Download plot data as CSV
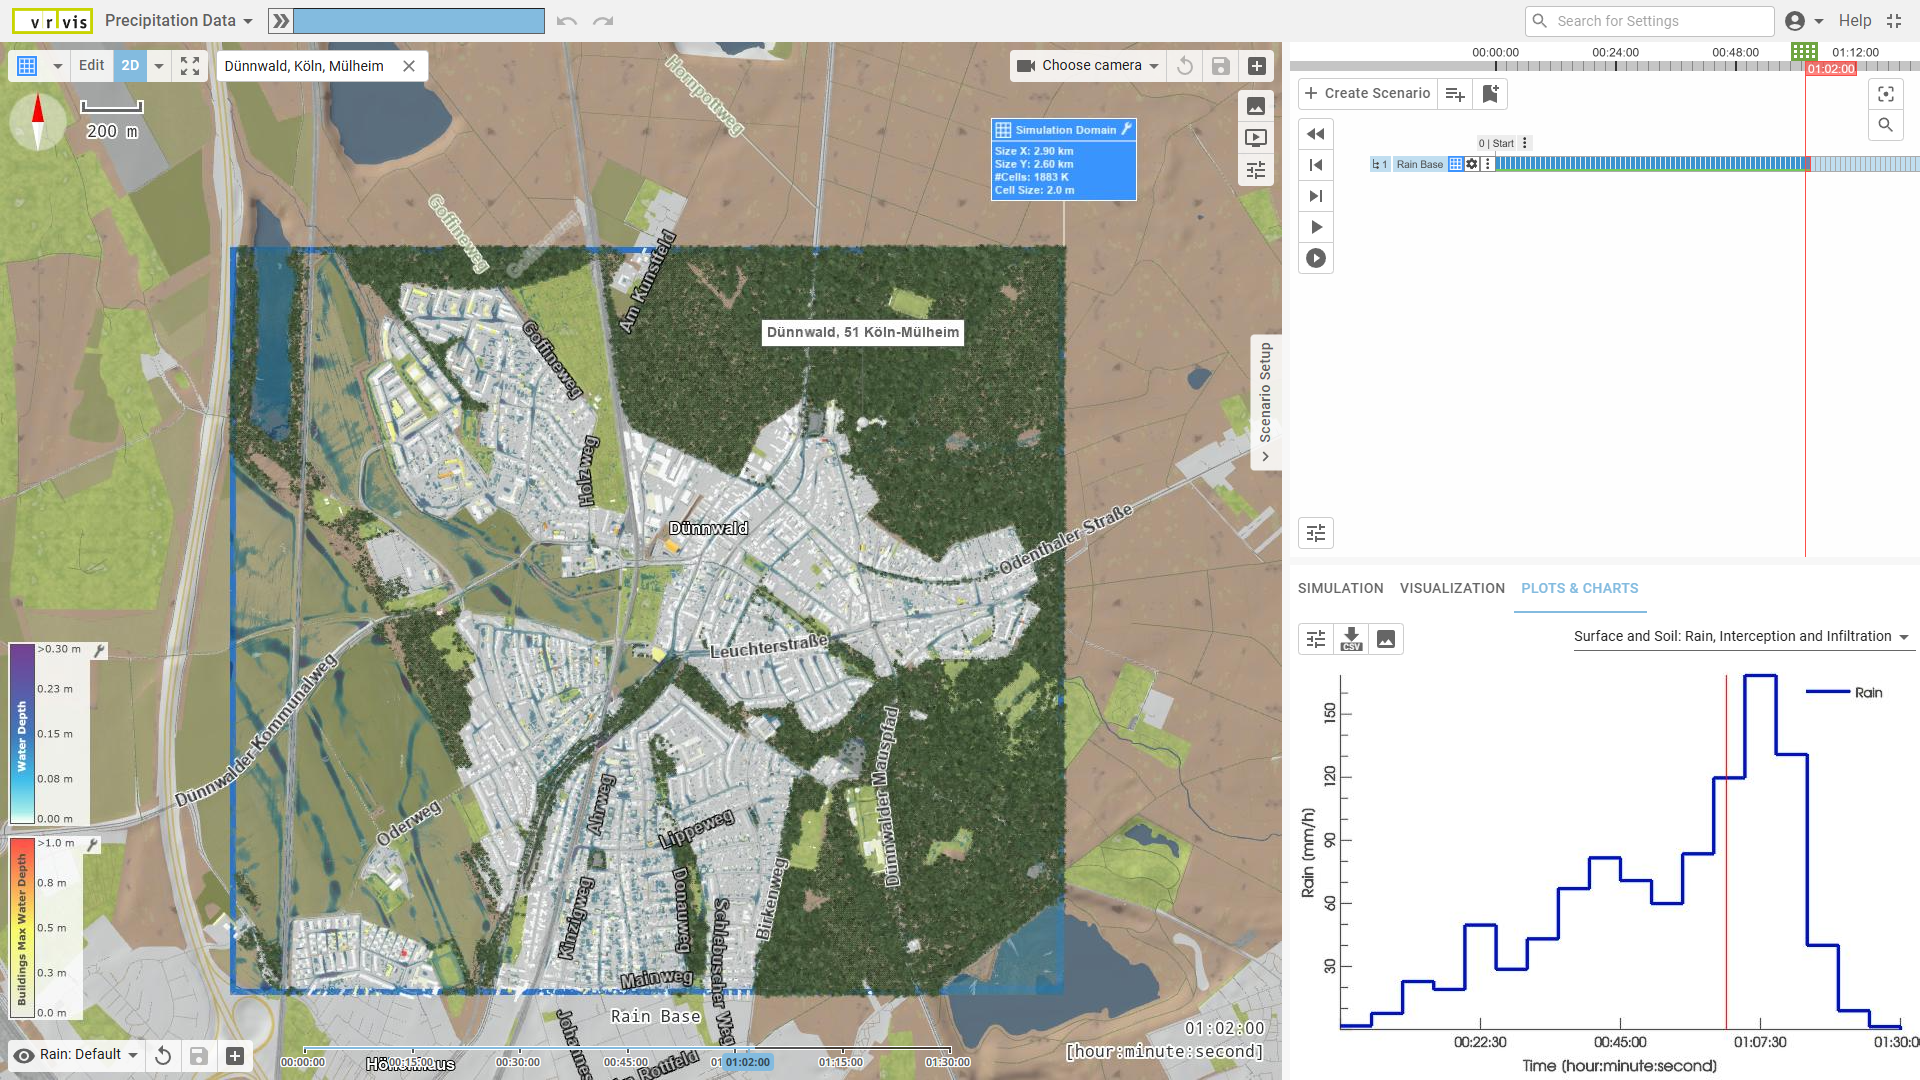This screenshot has width=1920, height=1080. point(1351,638)
